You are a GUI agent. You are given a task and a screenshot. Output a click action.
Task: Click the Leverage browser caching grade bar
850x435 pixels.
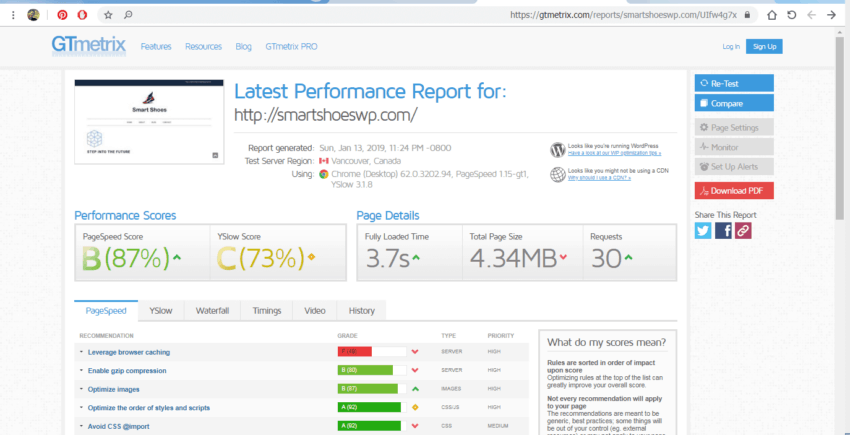point(371,352)
